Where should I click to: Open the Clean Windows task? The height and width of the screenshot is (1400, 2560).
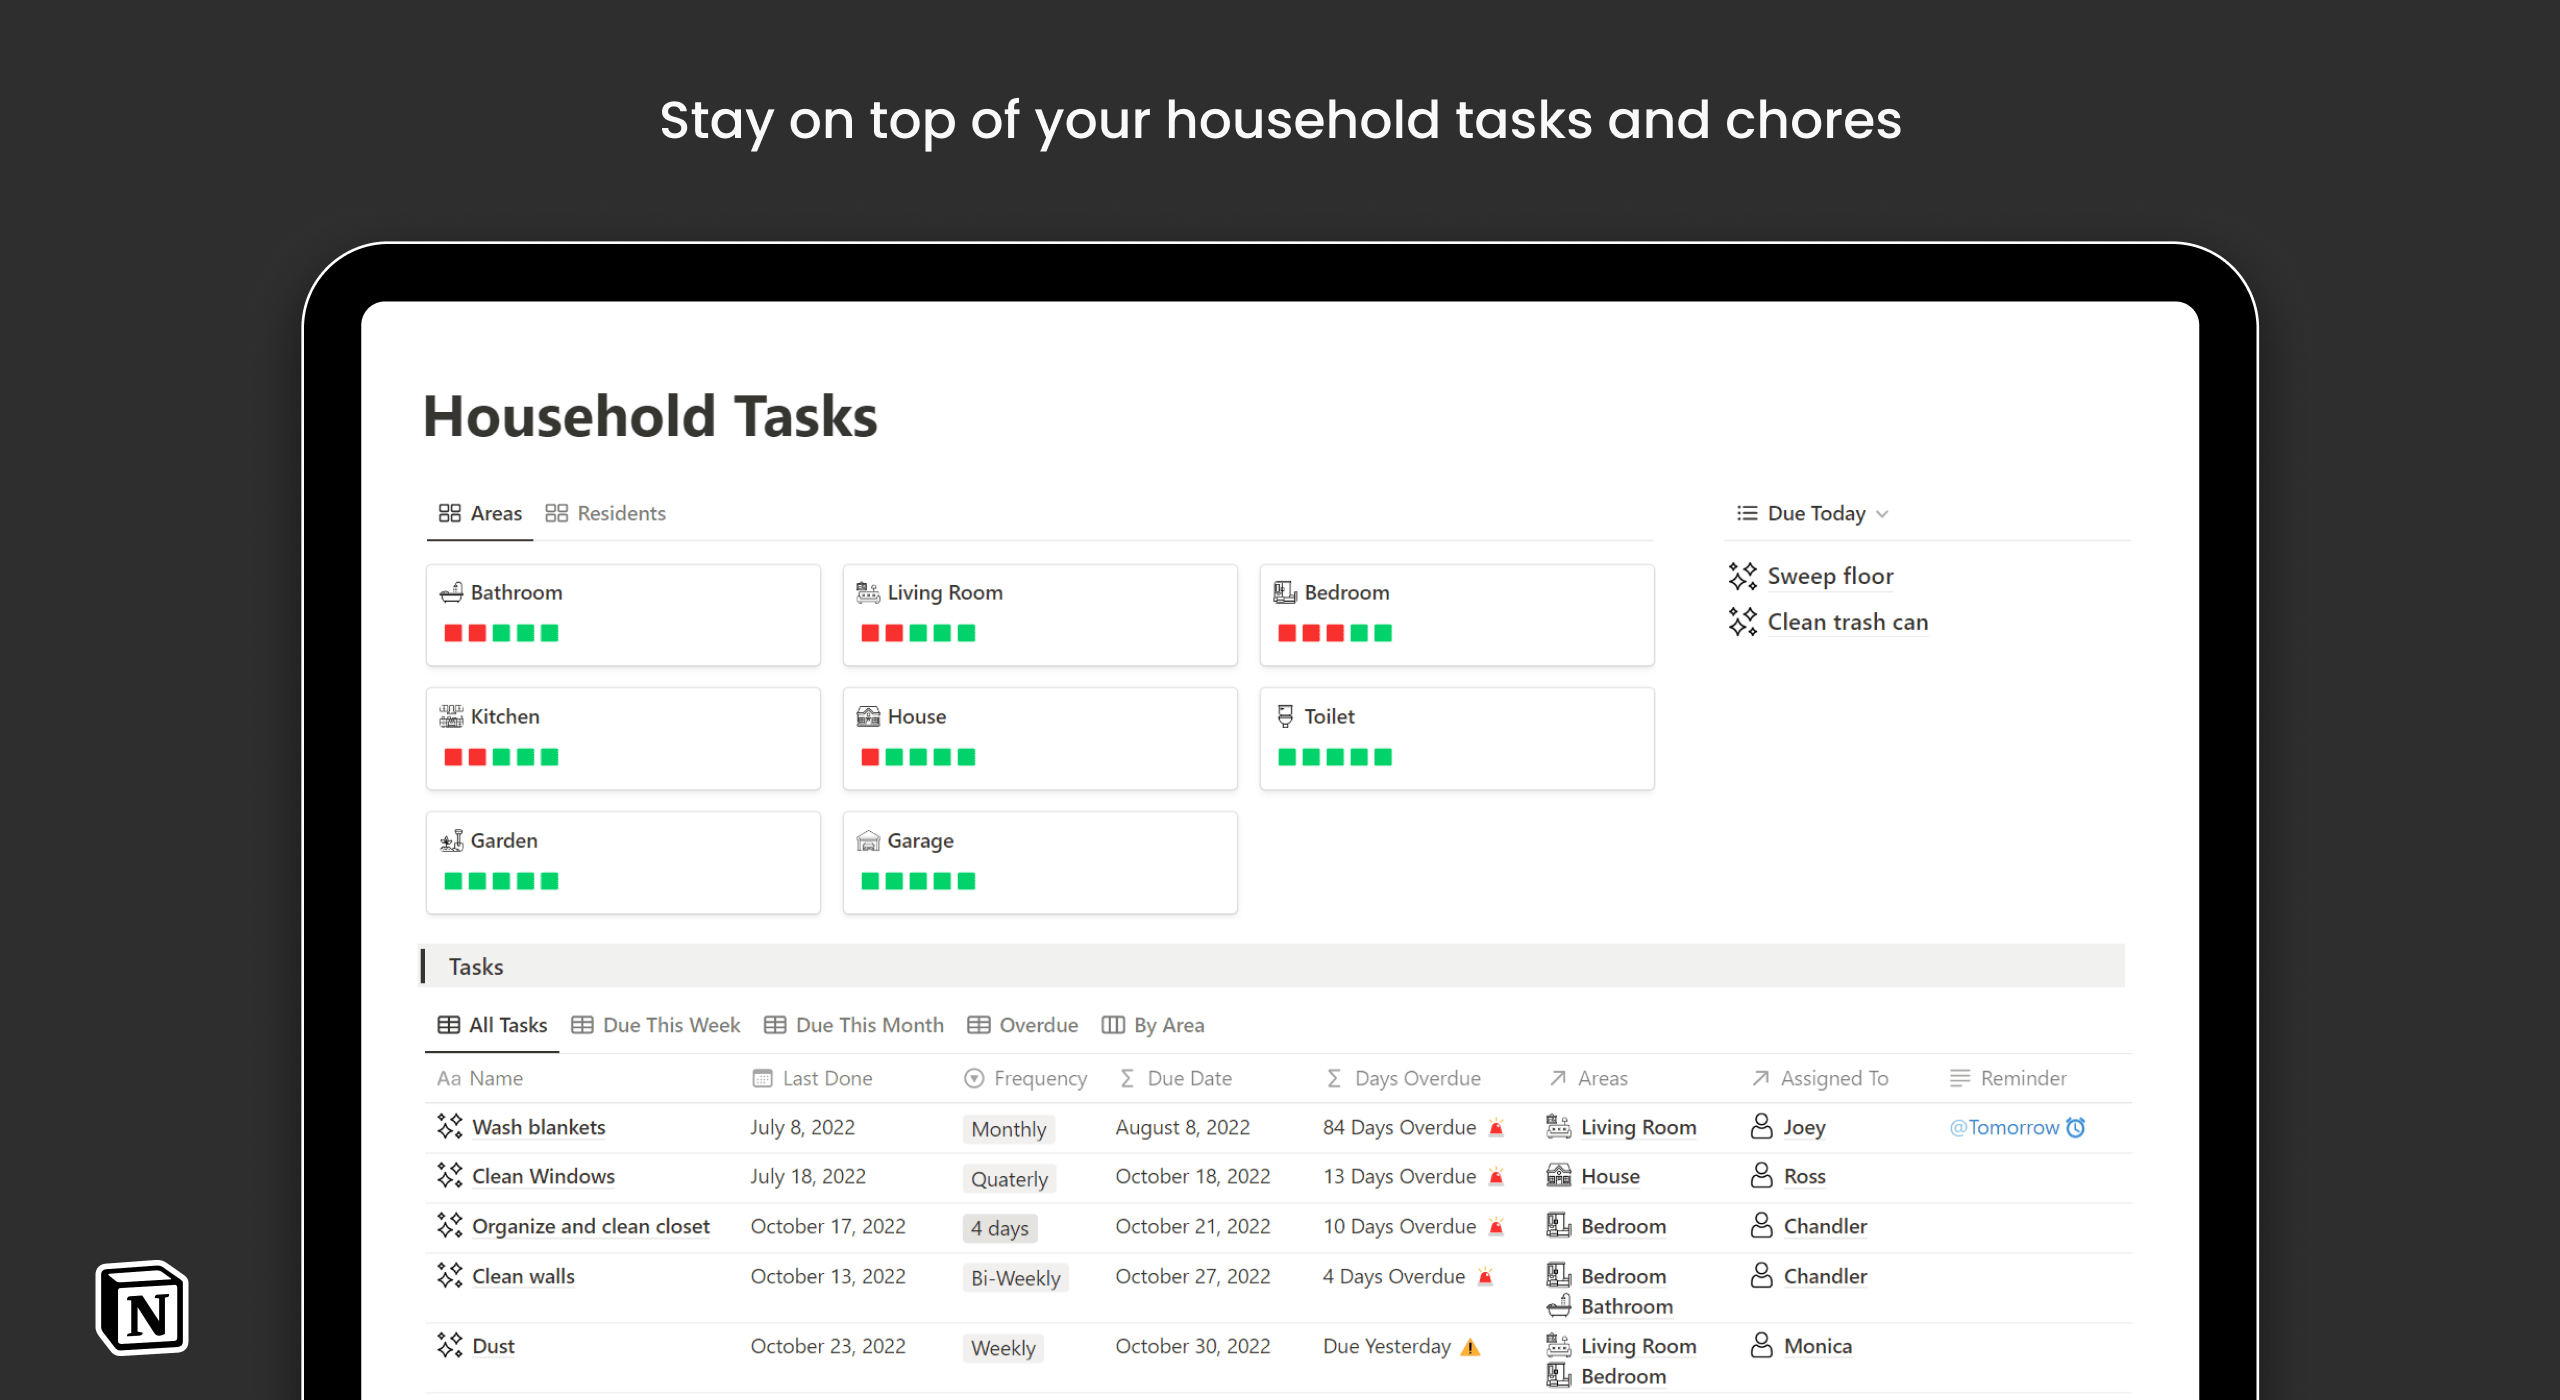[543, 1176]
